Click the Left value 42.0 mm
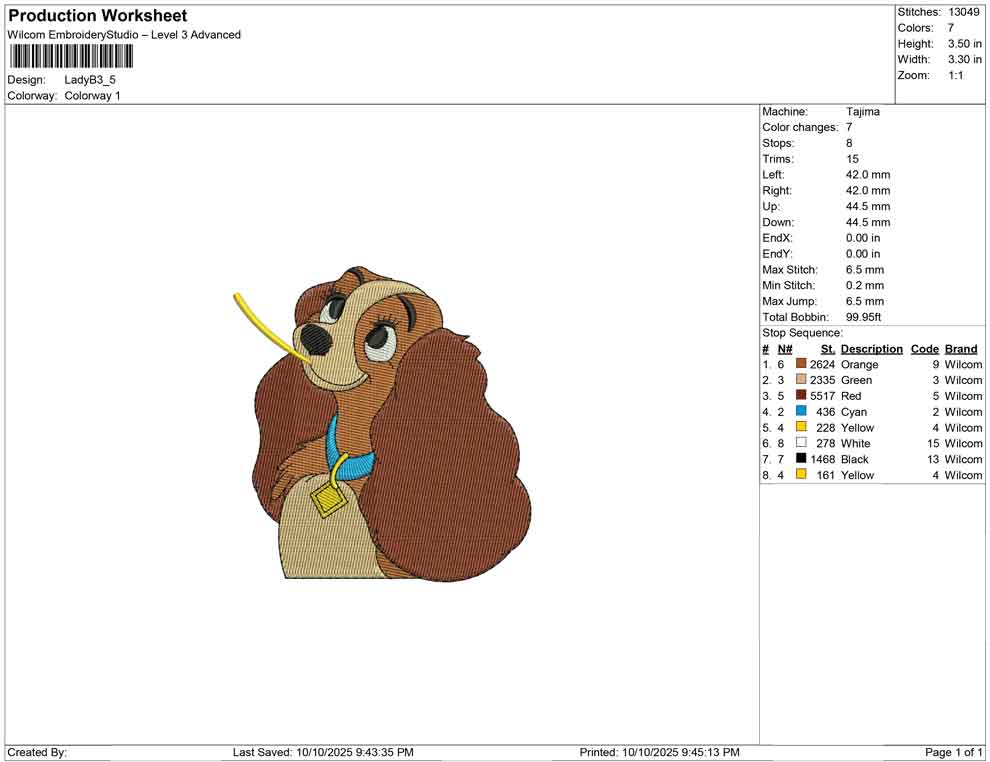The width and height of the screenshot is (990, 762). tap(868, 174)
